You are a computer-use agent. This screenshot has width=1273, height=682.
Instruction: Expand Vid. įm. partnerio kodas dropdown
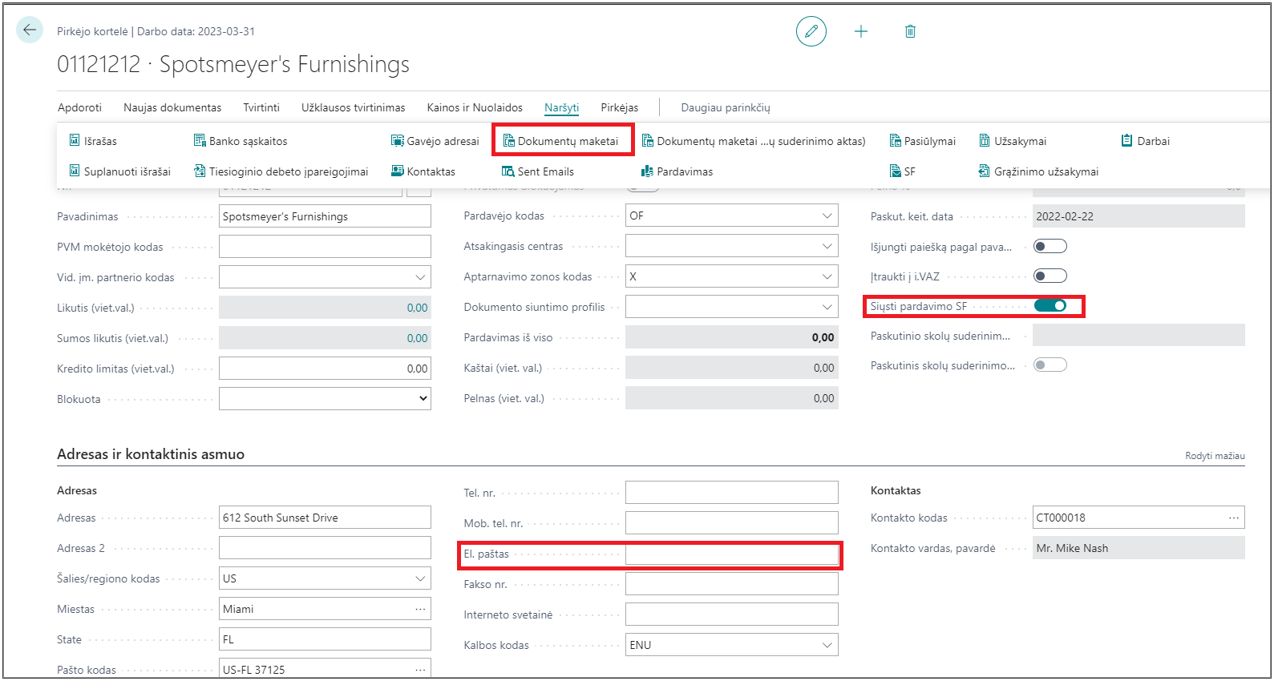point(419,277)
